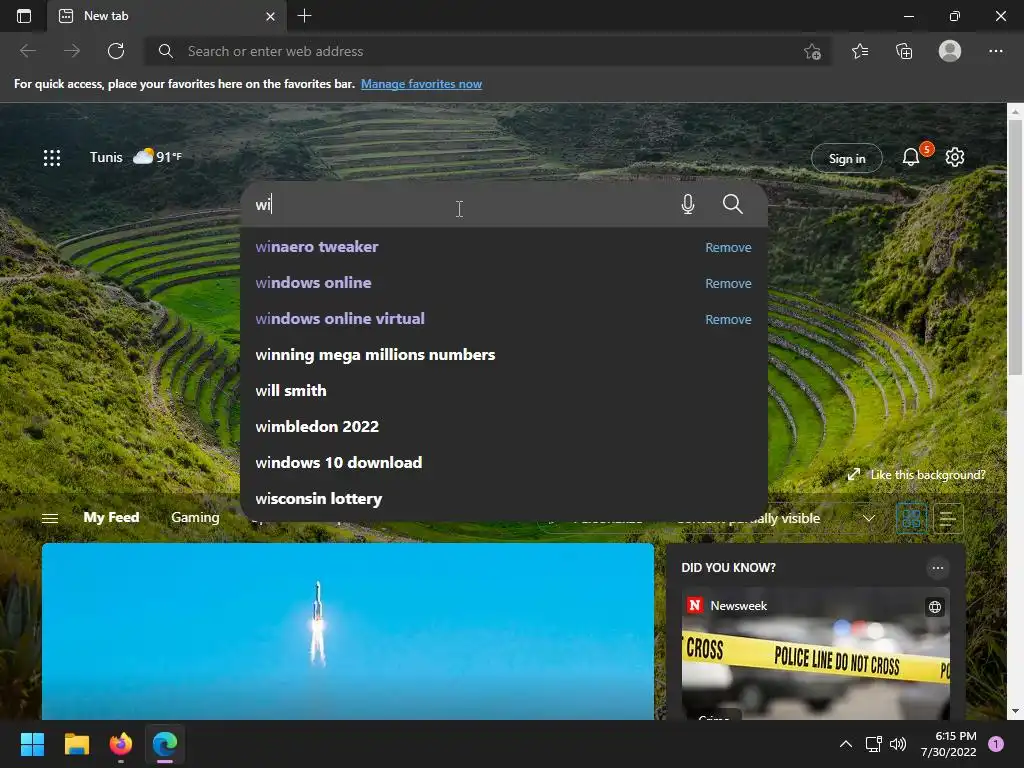
Task: Choose suggestion will smith
Action: (x=504, y=391)
